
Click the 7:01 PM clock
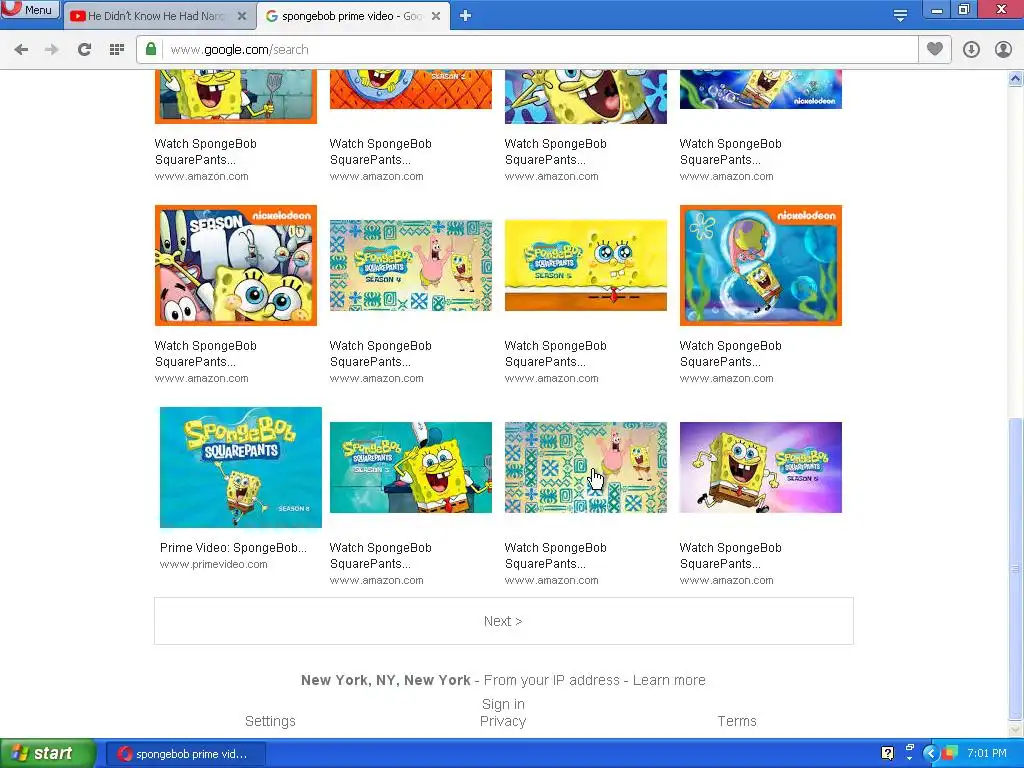point(987,753)
